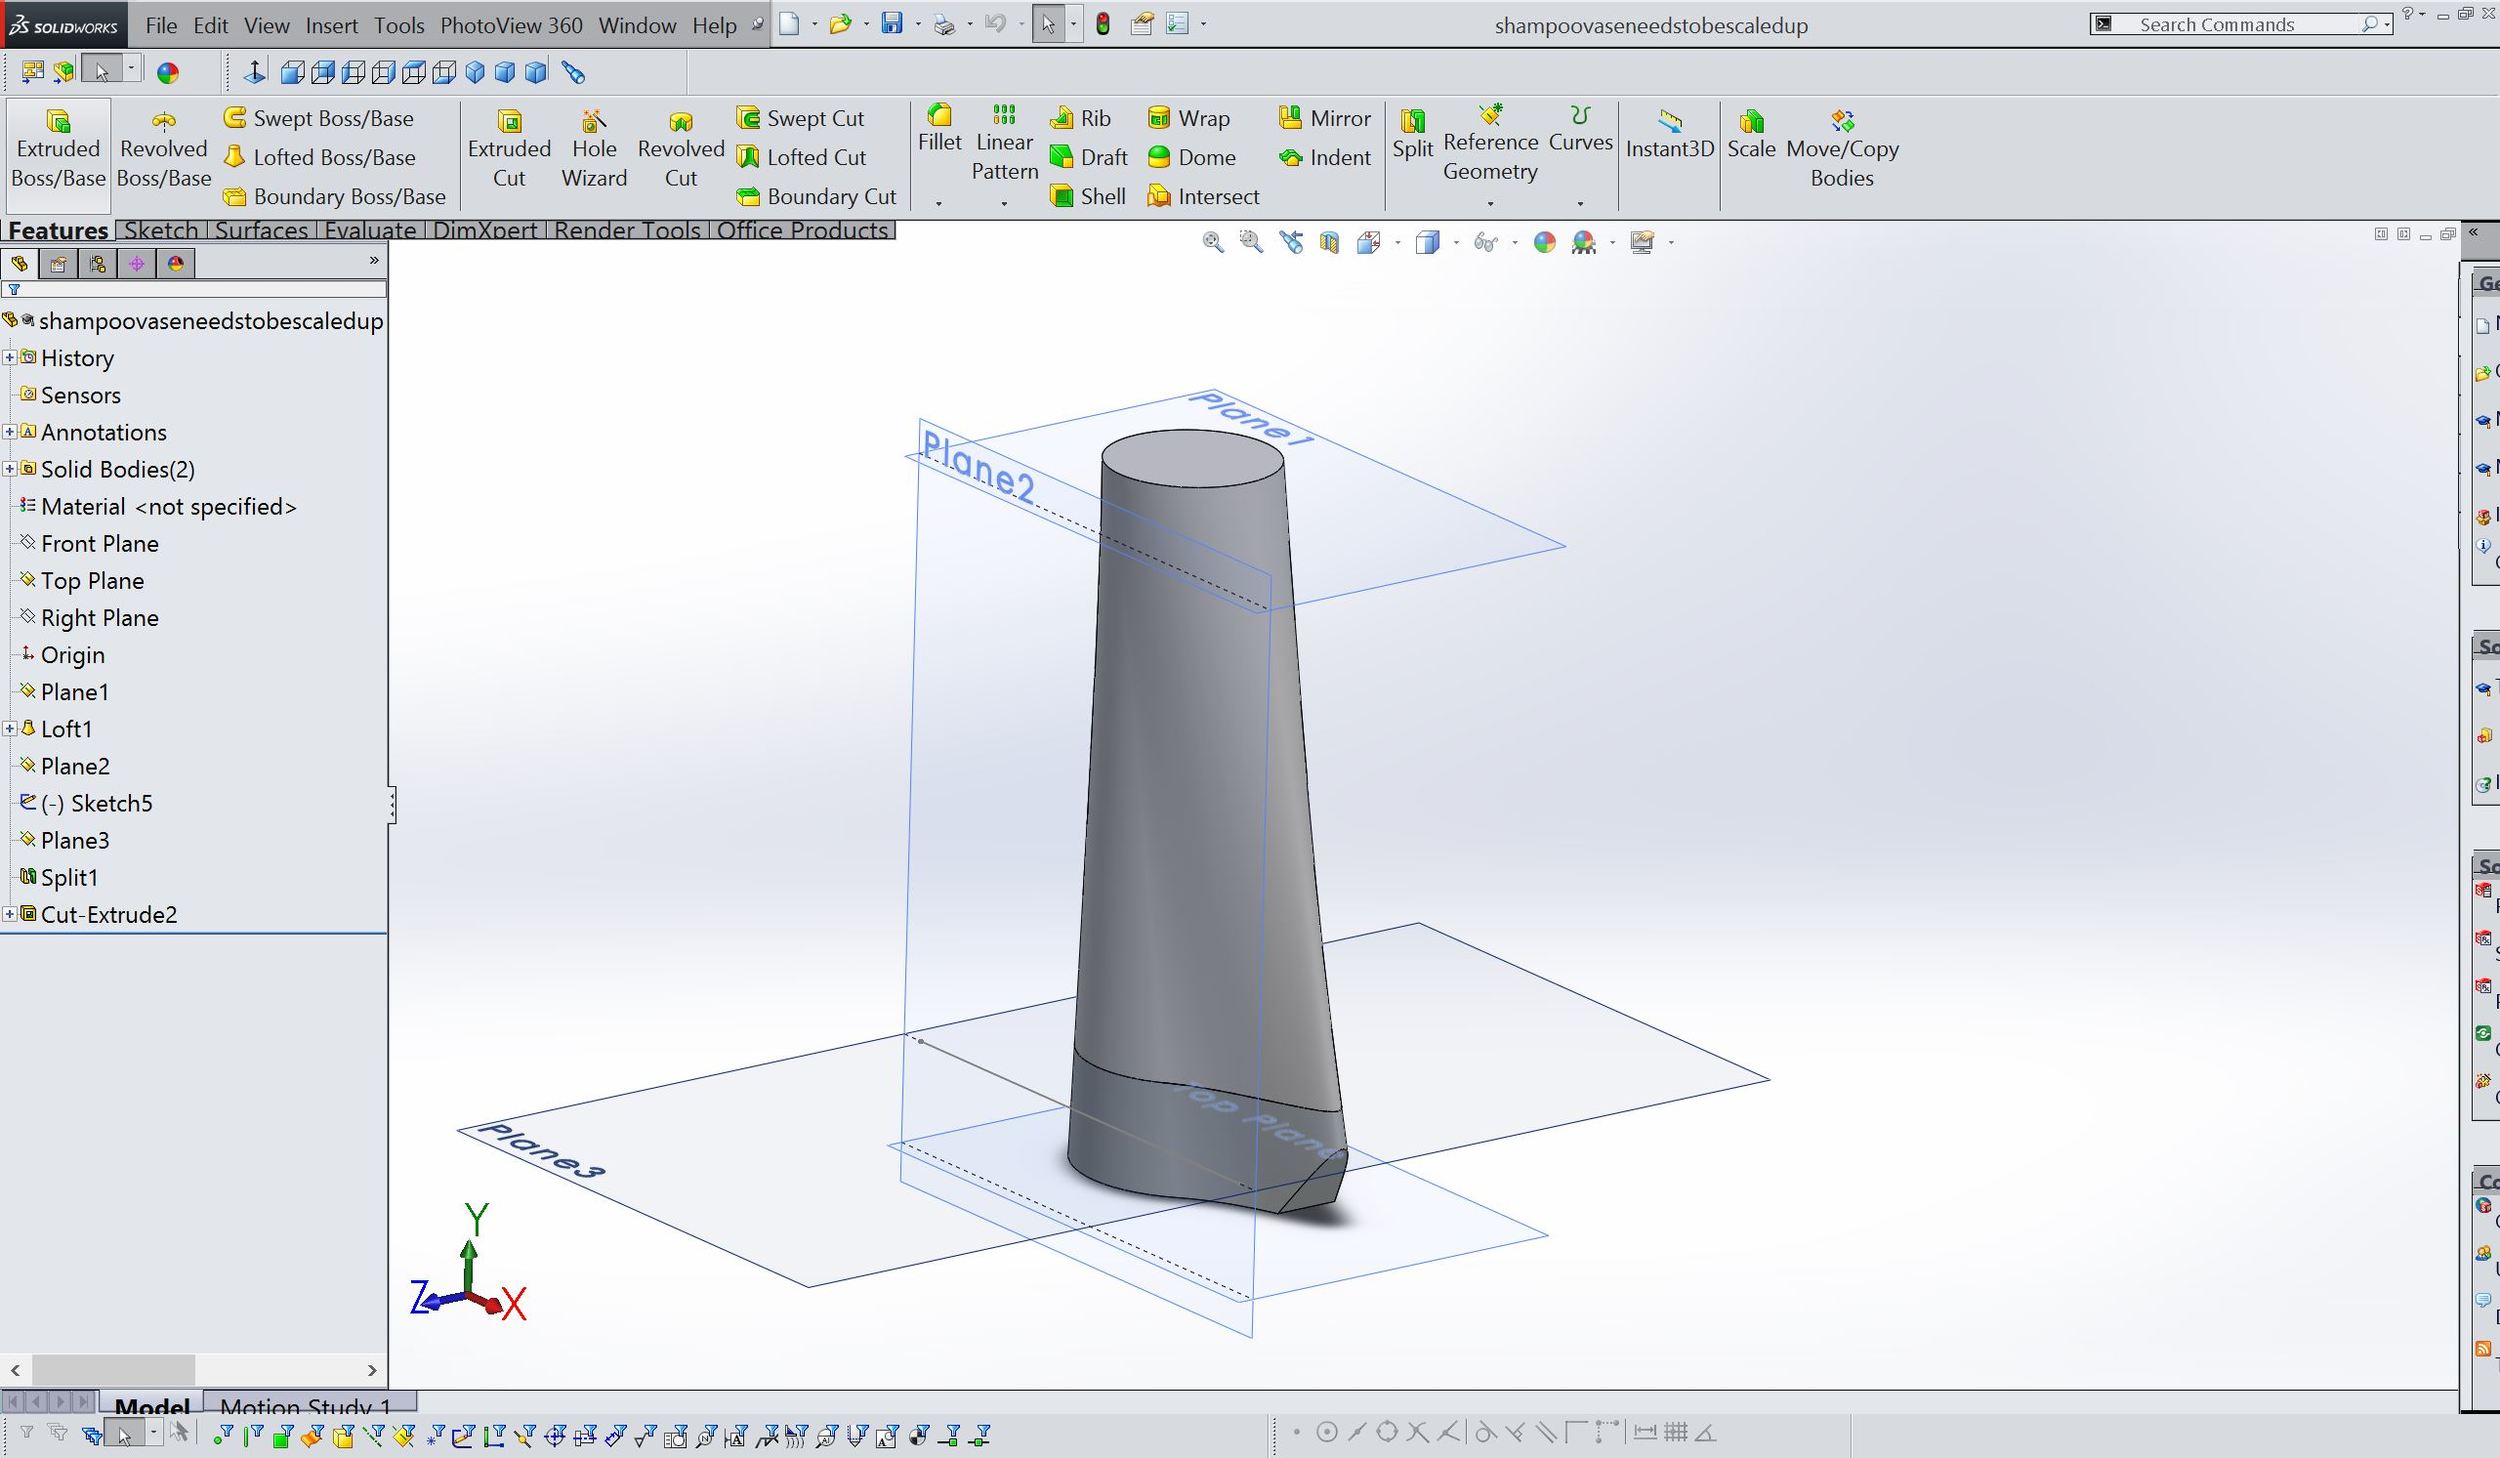
Task: Open the Tools menu
Action: 399,25
